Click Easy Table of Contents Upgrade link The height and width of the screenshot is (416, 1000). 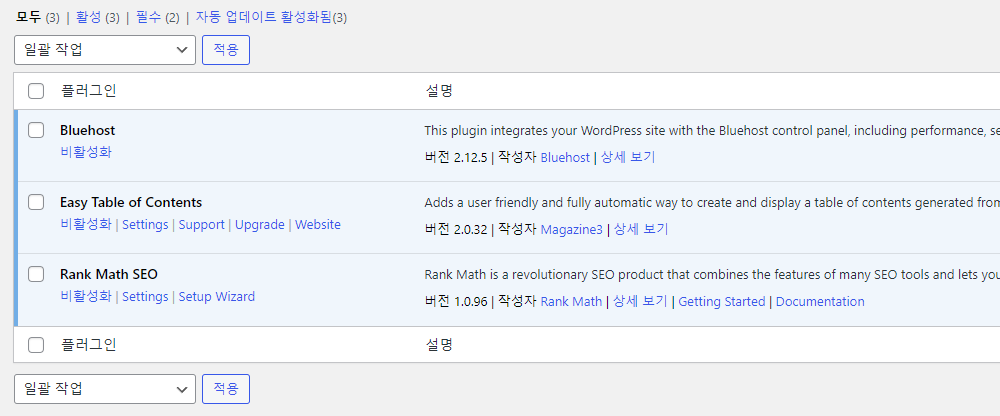(x=260, y=225)
